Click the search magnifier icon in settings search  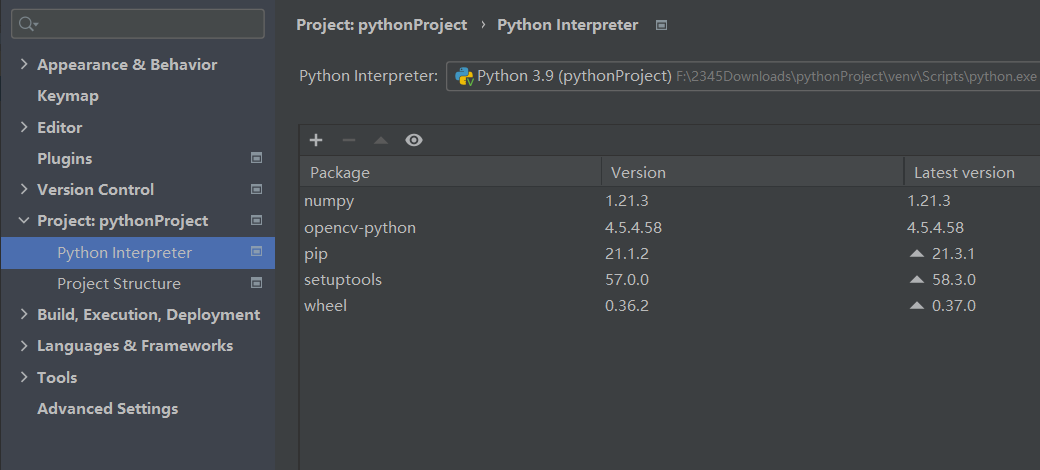(x=28, y=25)
